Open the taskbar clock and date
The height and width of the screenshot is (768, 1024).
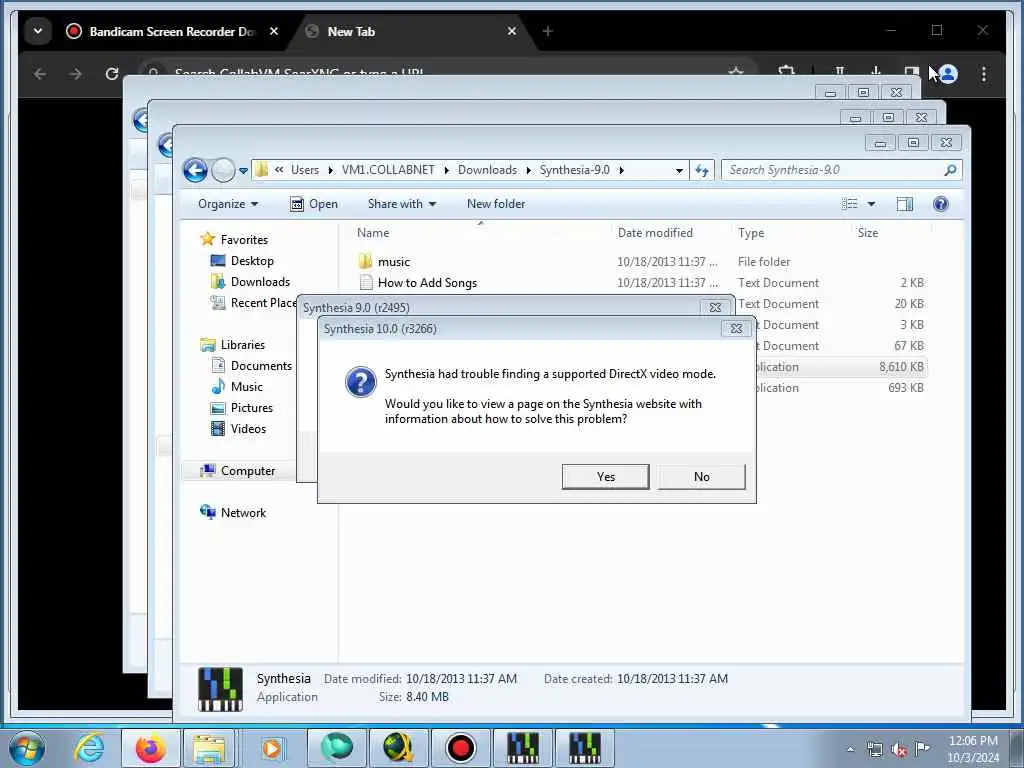pyautogui.click(x=972, y=749)
